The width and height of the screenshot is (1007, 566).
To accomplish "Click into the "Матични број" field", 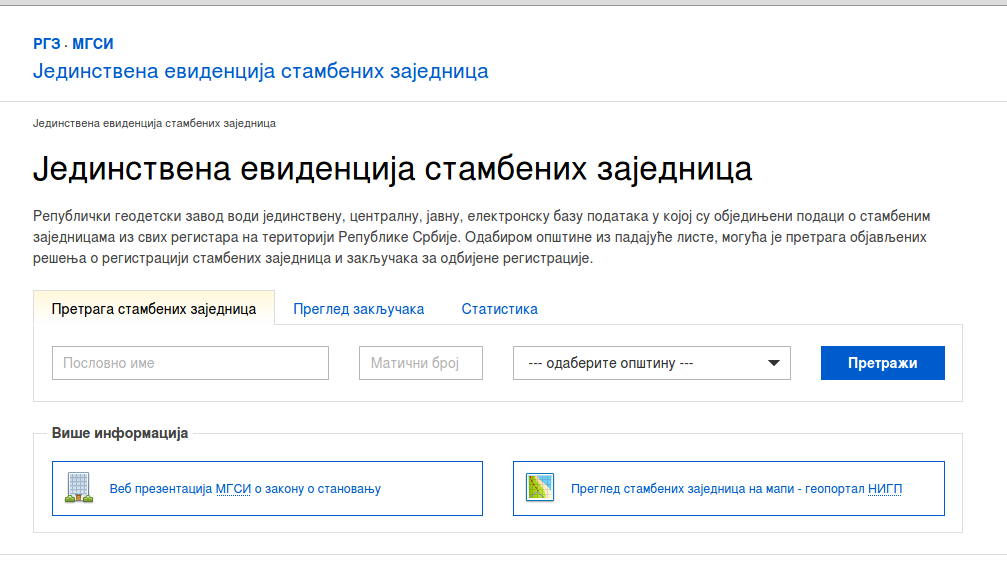I will [420, 363].
